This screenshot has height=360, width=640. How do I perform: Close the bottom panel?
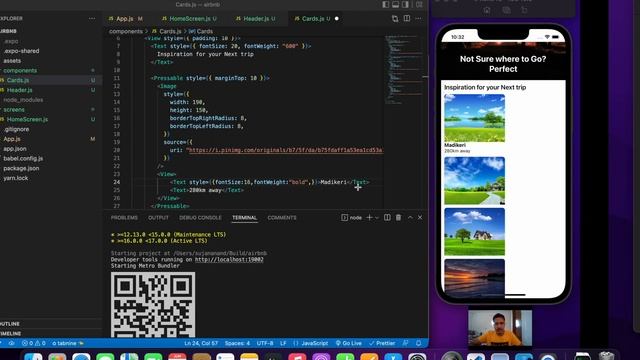(x=420, y=218)
